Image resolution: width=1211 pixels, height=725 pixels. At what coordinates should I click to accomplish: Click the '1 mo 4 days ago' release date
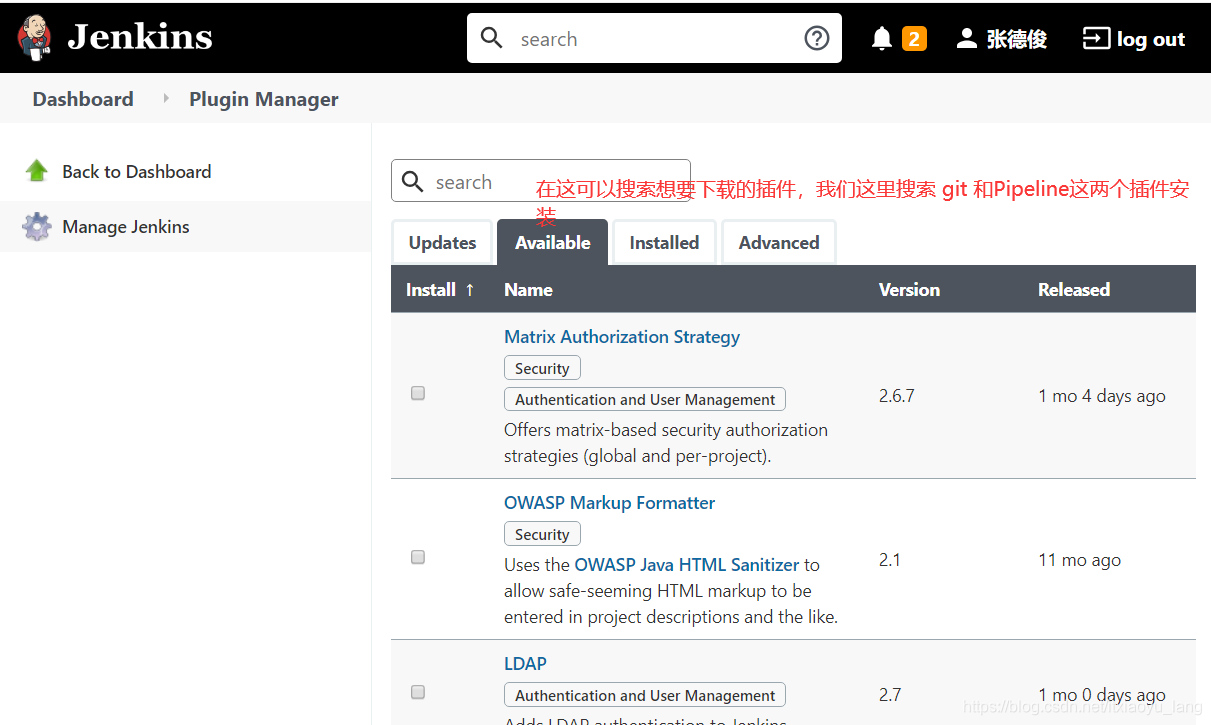[1102, 396]
